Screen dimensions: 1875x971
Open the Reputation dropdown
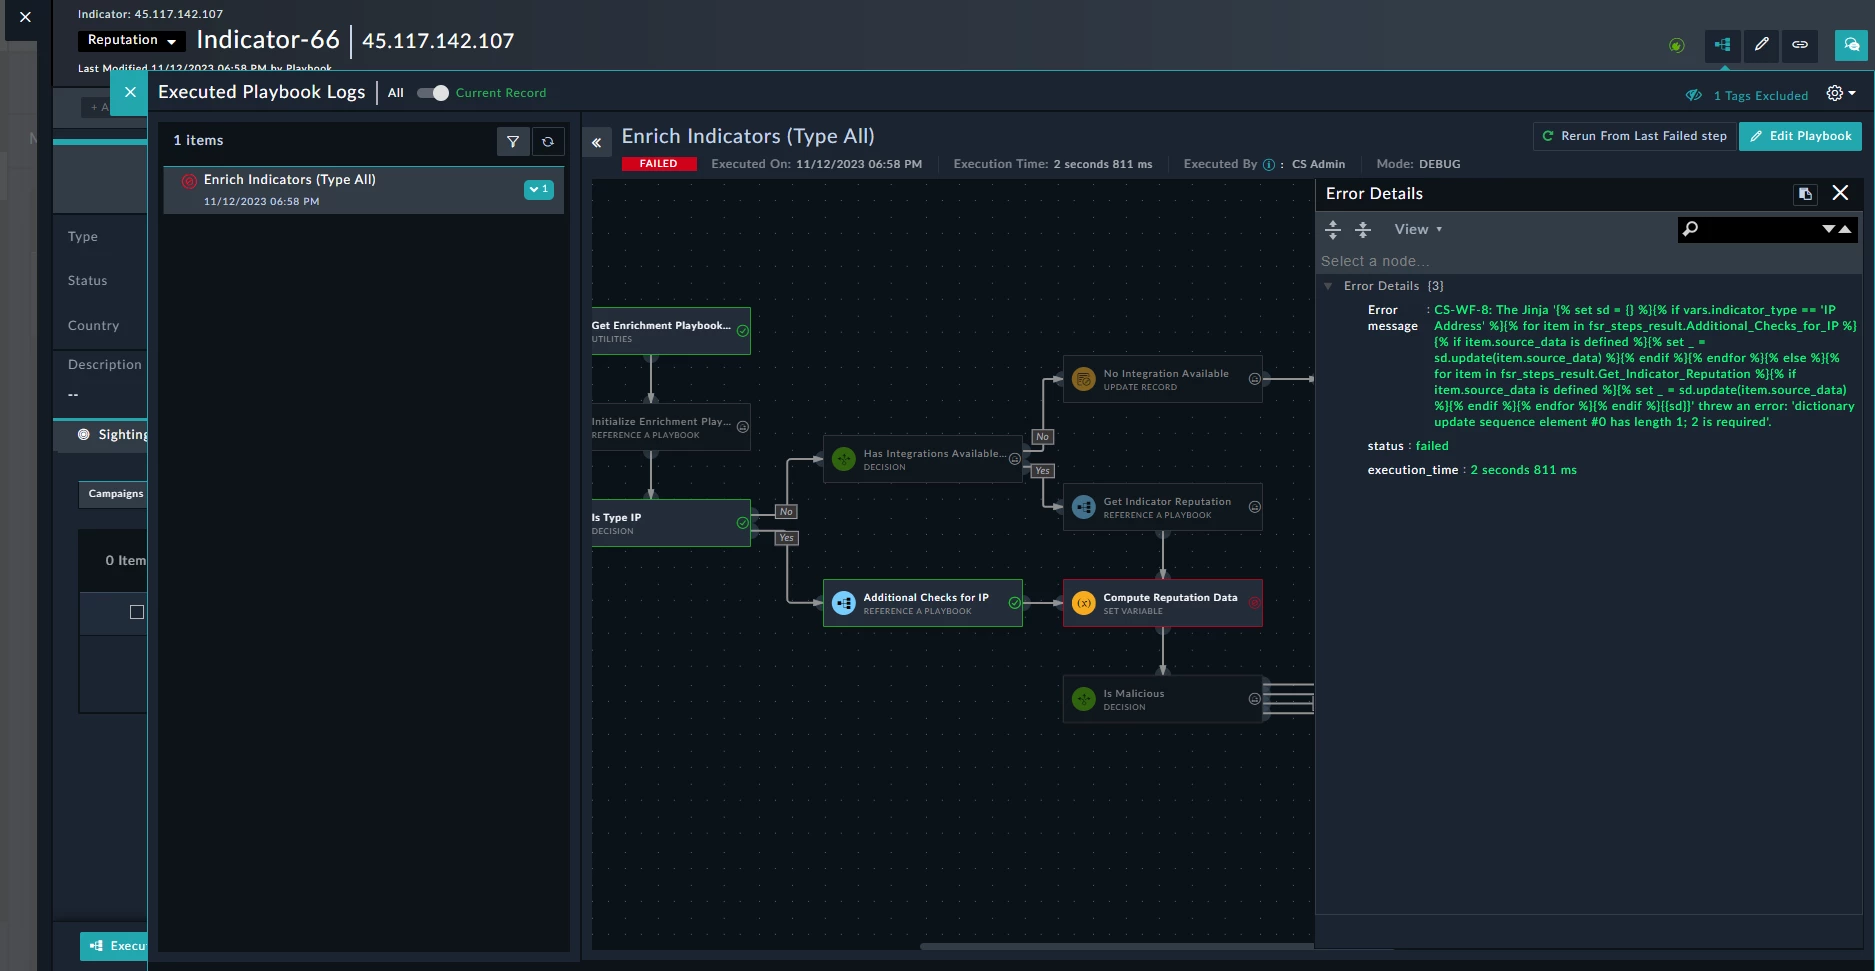131,40
